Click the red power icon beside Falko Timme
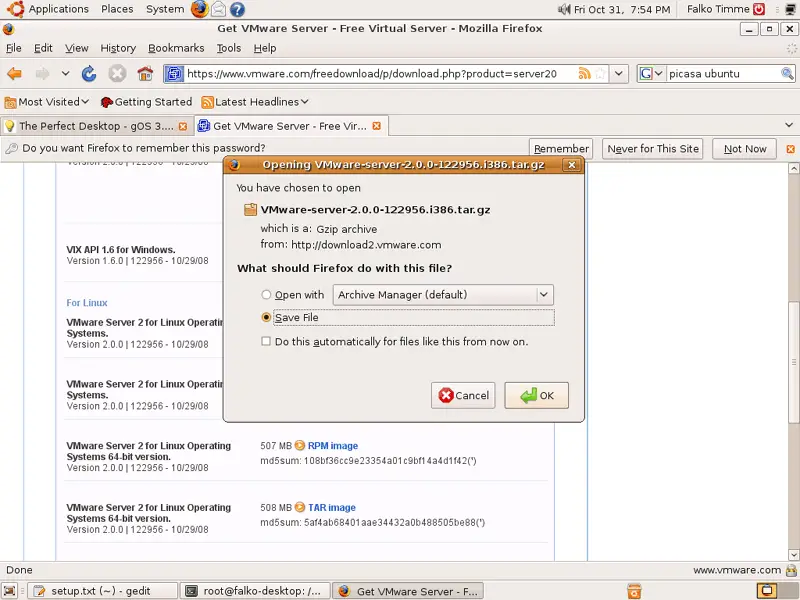 click(x=759, y=9)
